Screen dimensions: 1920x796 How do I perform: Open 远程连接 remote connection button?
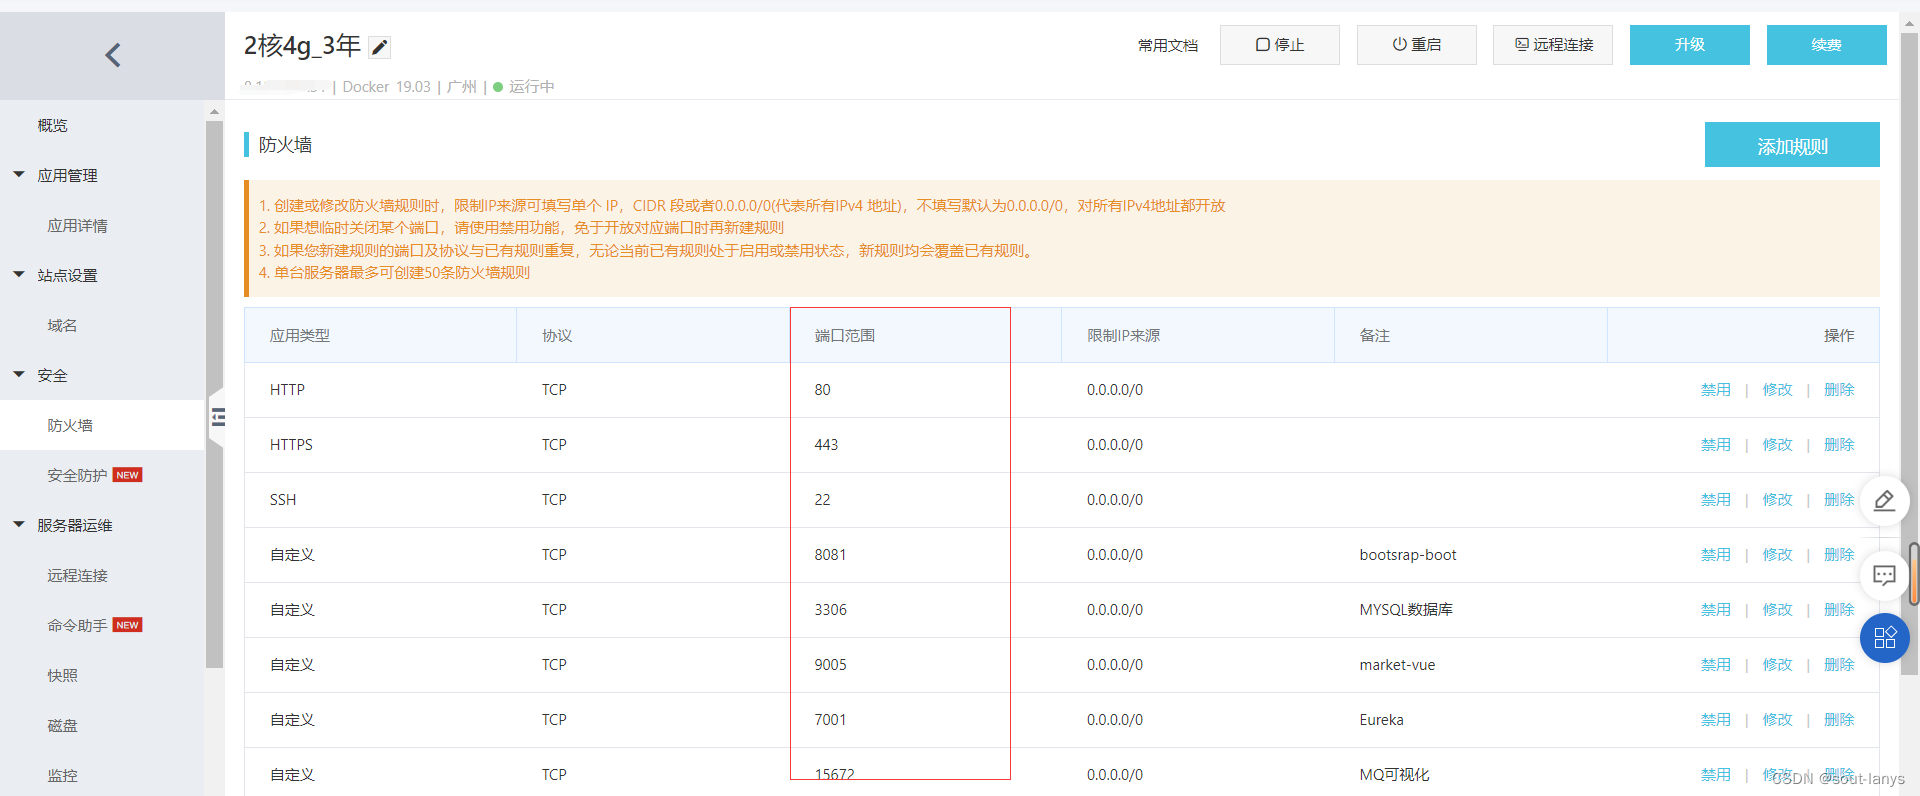click(x=1552, y=45)
